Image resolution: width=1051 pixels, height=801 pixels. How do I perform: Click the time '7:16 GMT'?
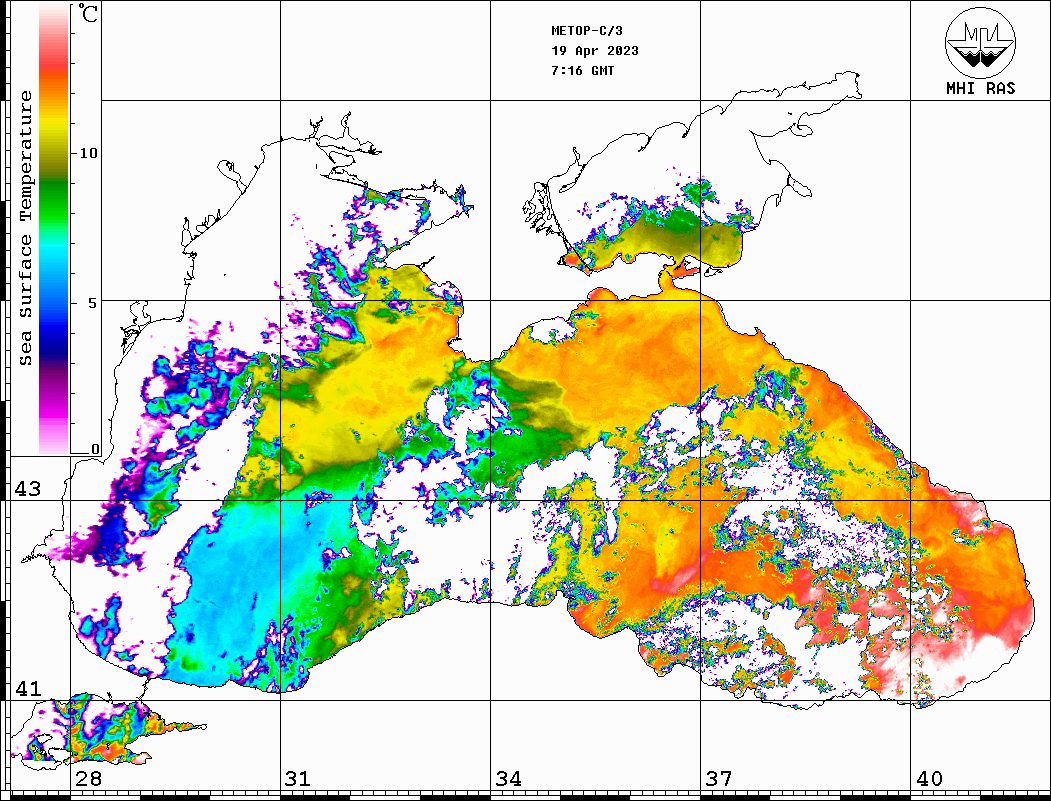582,70
